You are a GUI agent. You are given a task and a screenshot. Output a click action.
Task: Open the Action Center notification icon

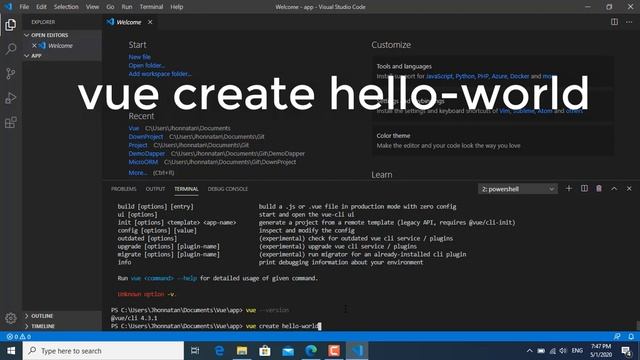(x=626, y=351)
